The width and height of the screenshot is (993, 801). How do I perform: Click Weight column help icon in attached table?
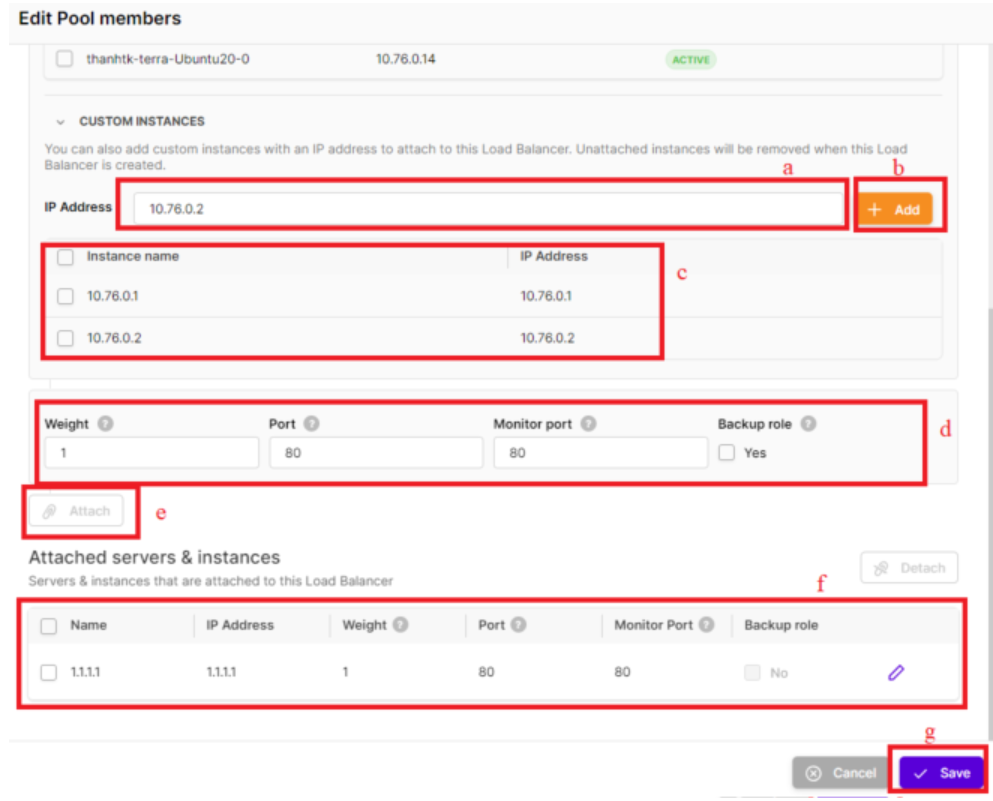pos(400,625)
